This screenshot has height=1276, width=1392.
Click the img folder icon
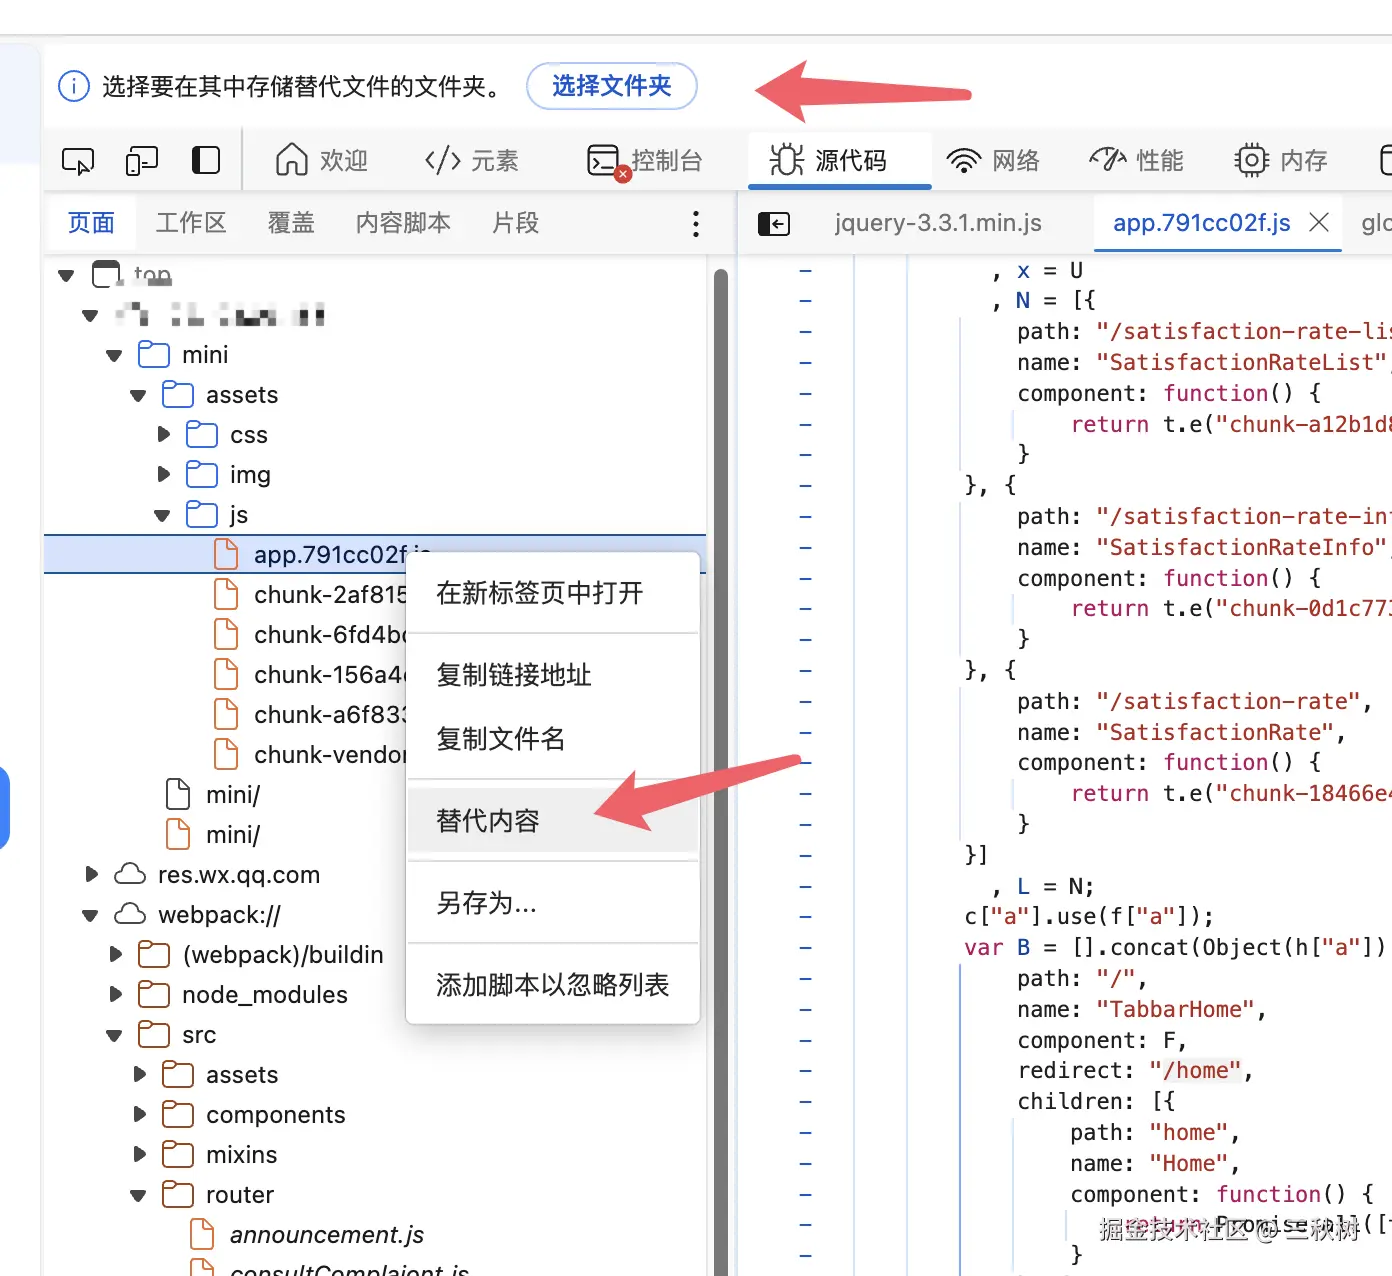coord(202,474)
